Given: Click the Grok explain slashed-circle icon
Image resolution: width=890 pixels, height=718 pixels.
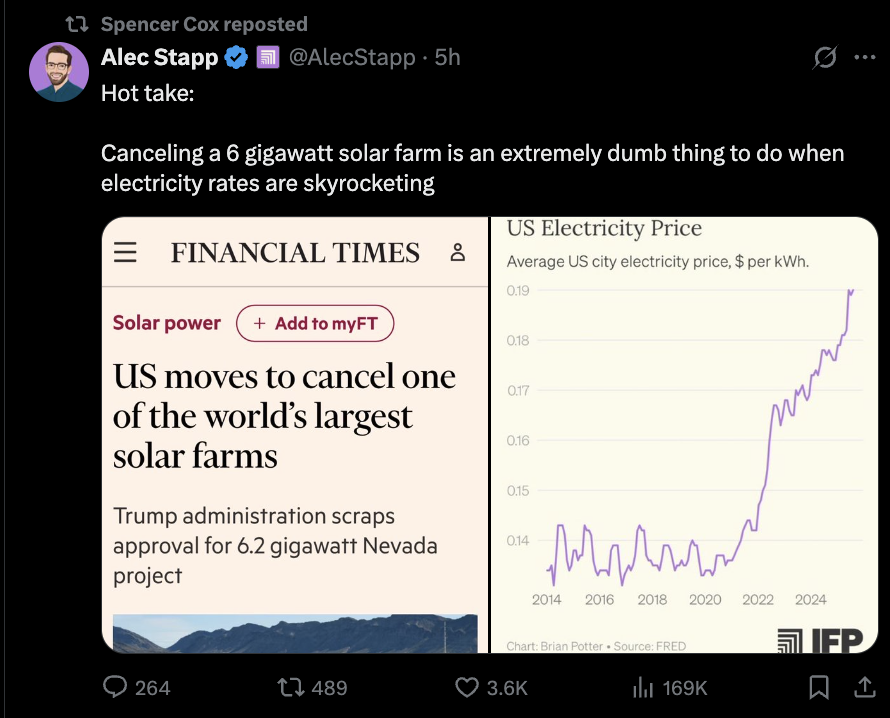Looking at the screenshot, I should (825, 57).
